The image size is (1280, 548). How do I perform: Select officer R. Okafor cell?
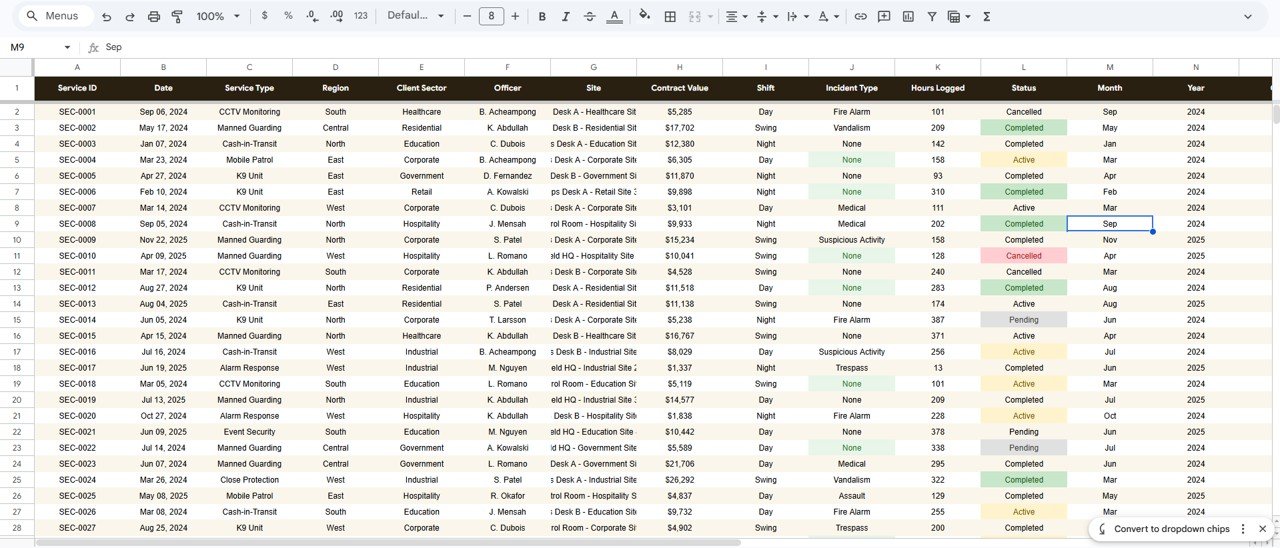tap(507, 496)
